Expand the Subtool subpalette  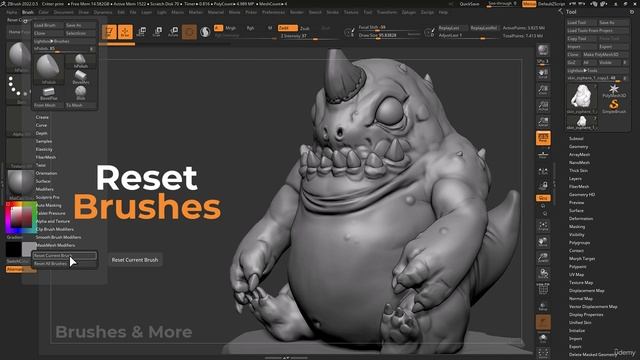[576, 139]
